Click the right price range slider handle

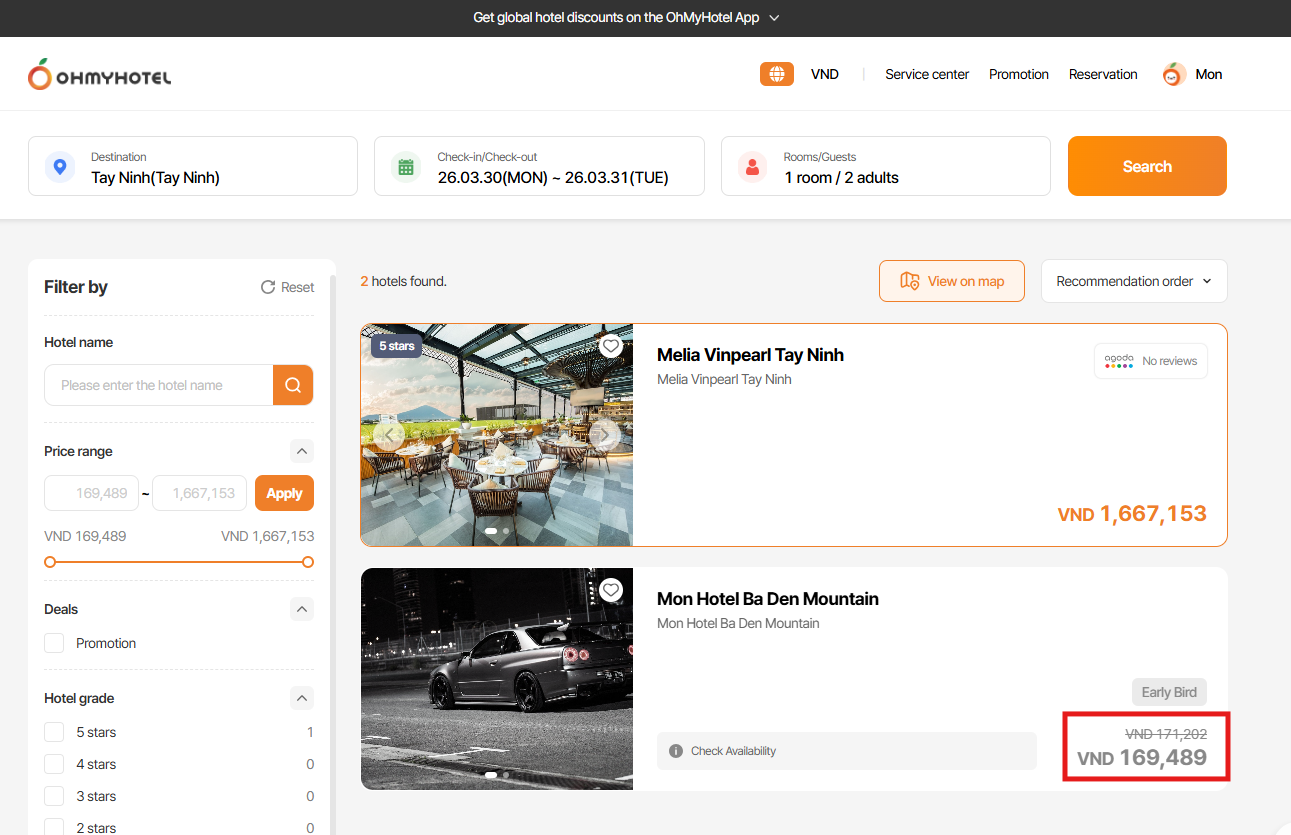308,562
